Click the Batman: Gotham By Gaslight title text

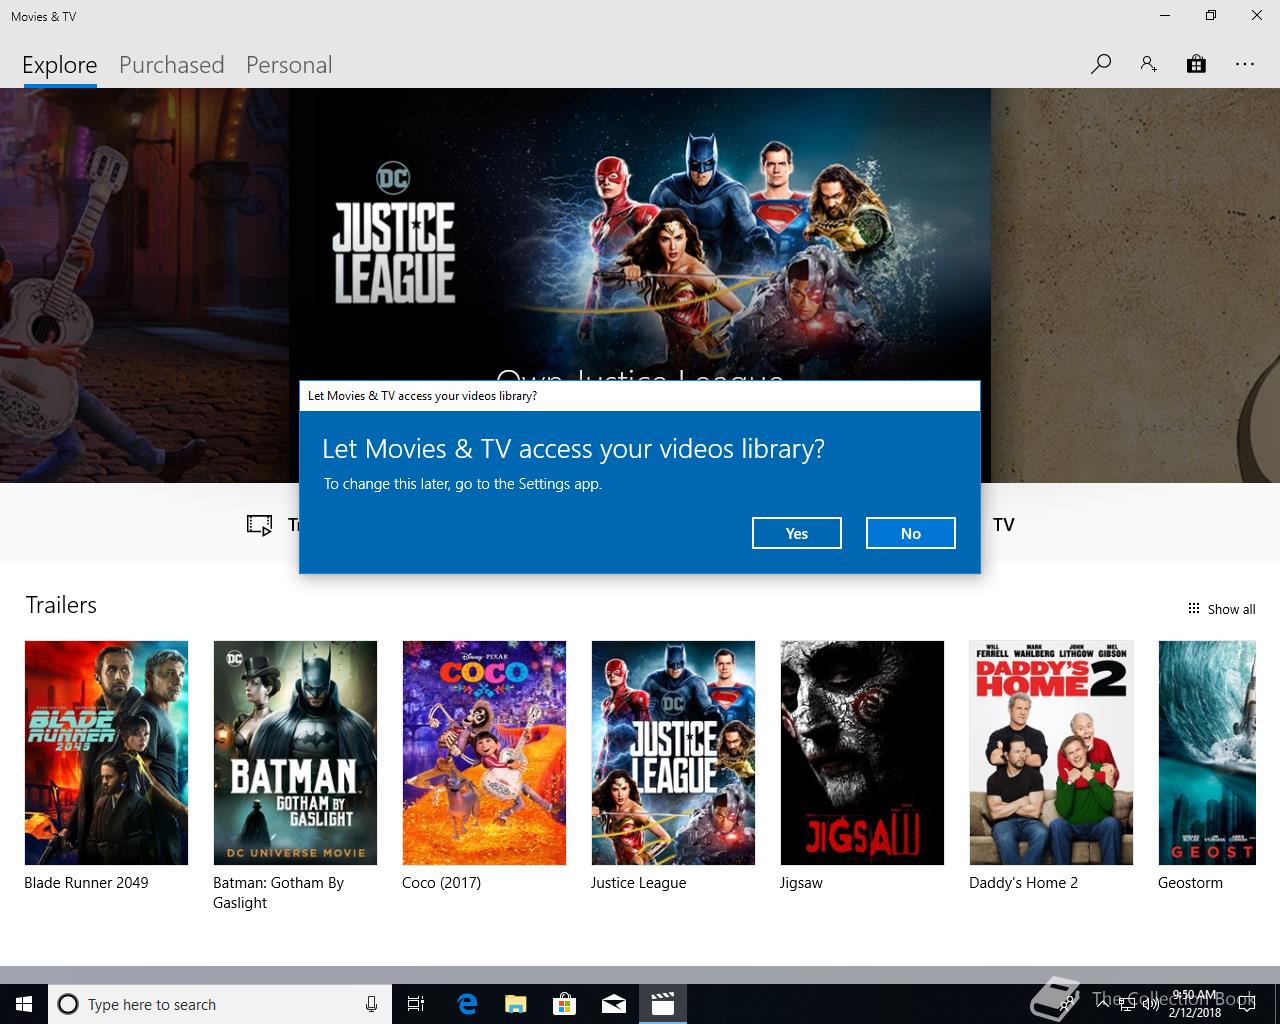coord(278,893)
